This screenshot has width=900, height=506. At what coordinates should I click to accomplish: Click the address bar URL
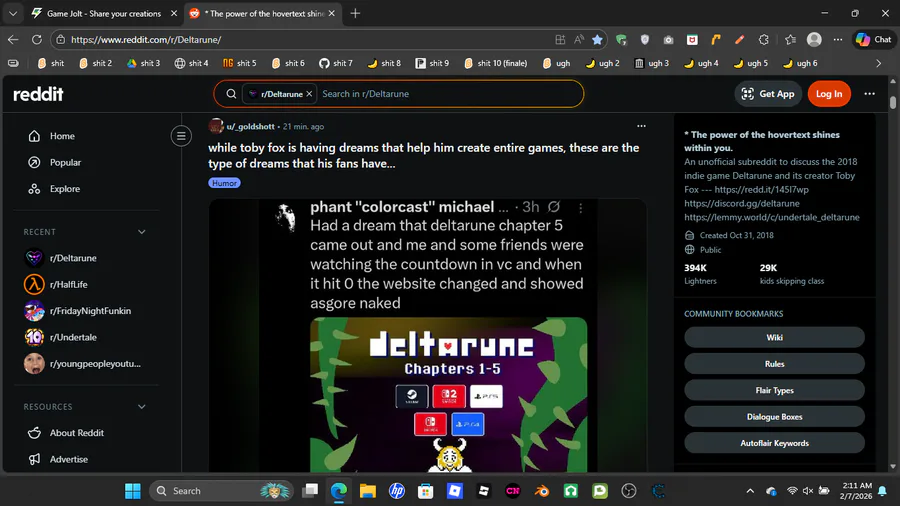[146, 40]
